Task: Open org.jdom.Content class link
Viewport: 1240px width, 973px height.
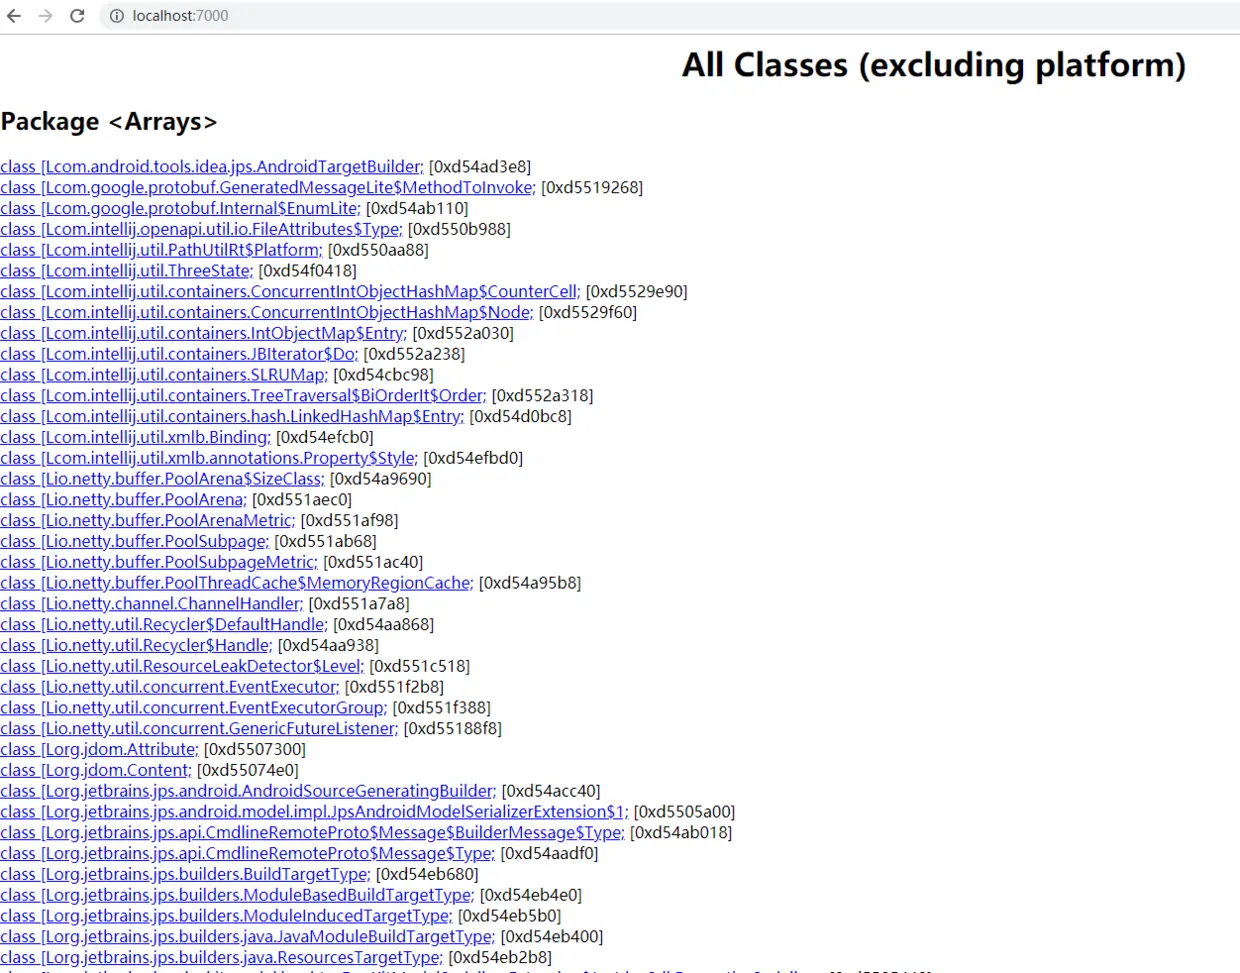Action: (x=96, y=771)
